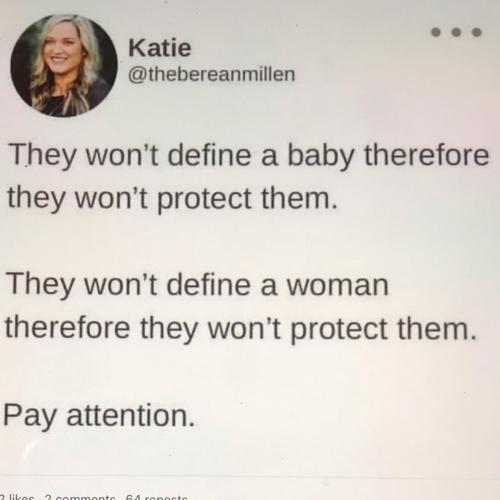
Task: Click the word 'attention.' in the last line
Action: click(131, 415)
